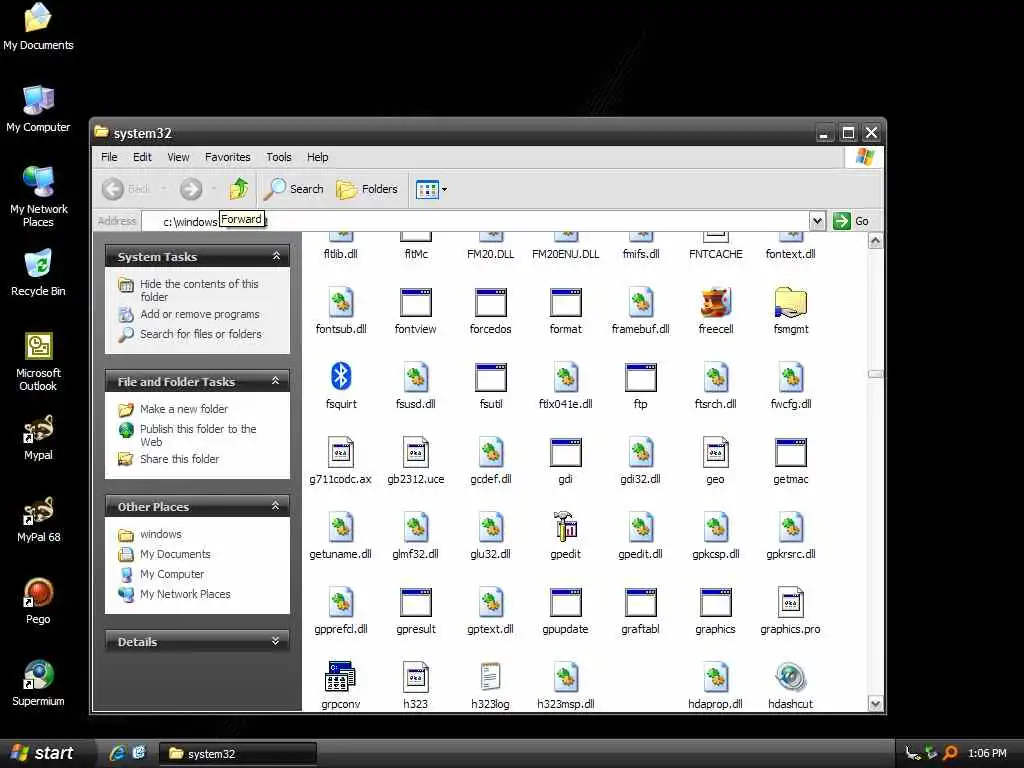Select the getmac application icon
1024x768 pixels.
[x=790, y=453]
